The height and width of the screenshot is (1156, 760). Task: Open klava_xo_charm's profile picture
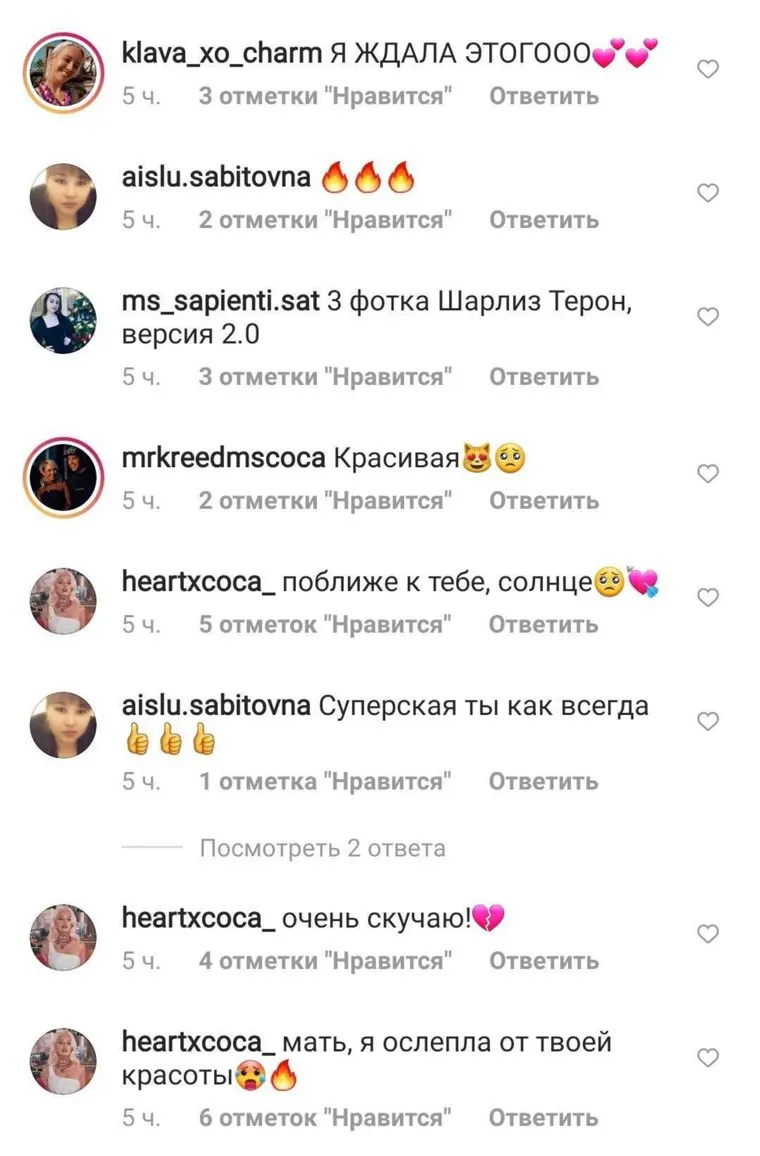[x=63, y=72]
